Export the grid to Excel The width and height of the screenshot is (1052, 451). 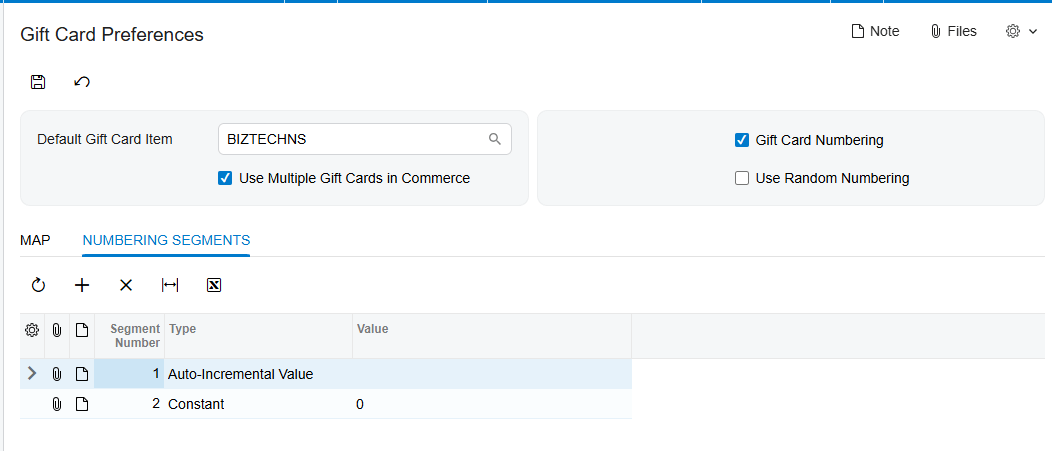(214, 285)
